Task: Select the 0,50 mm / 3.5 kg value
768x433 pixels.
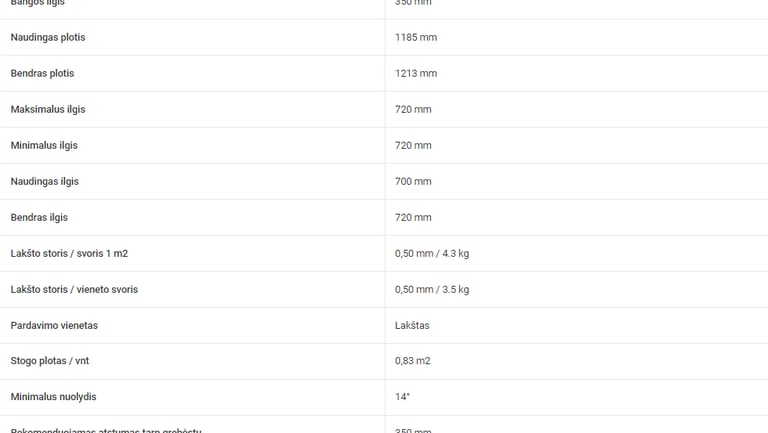Action: (x=432, y=289)
